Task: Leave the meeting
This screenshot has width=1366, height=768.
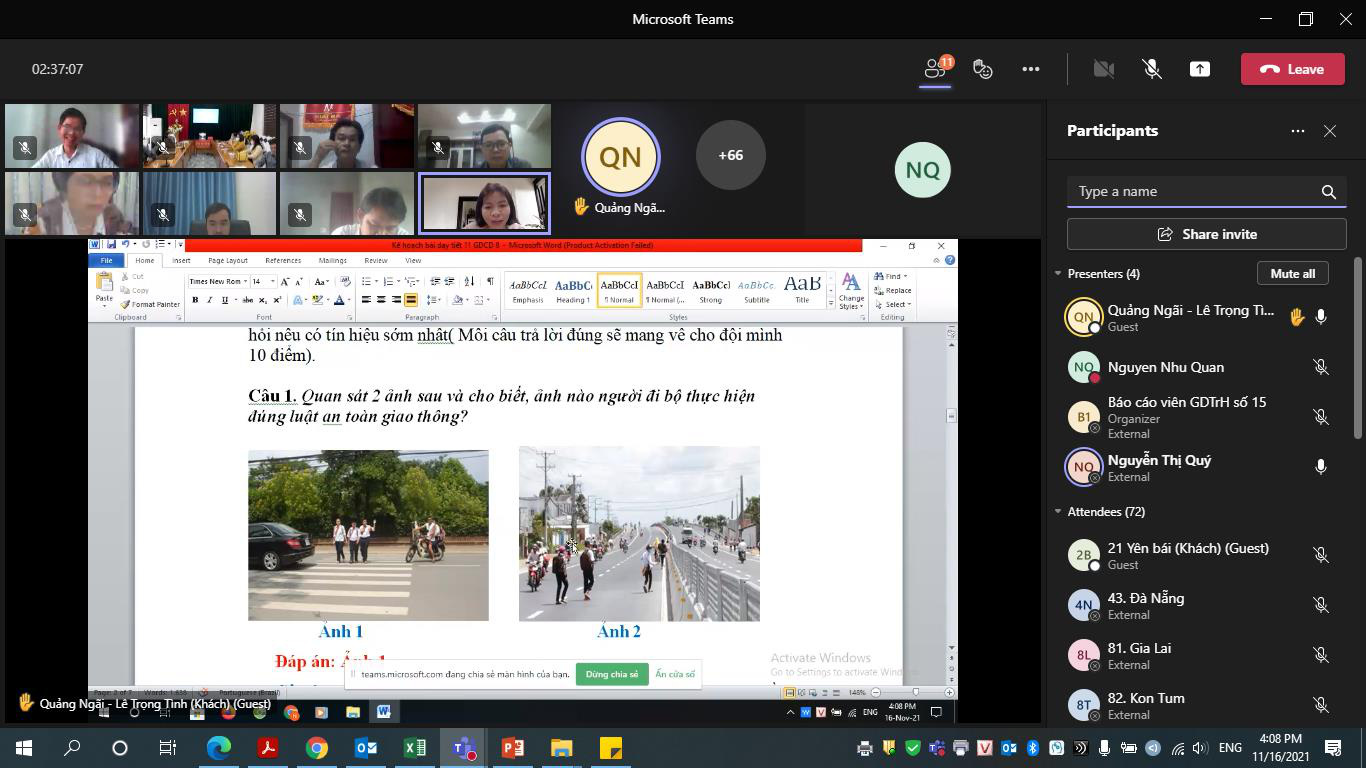Action: (x=1292, y=69)
